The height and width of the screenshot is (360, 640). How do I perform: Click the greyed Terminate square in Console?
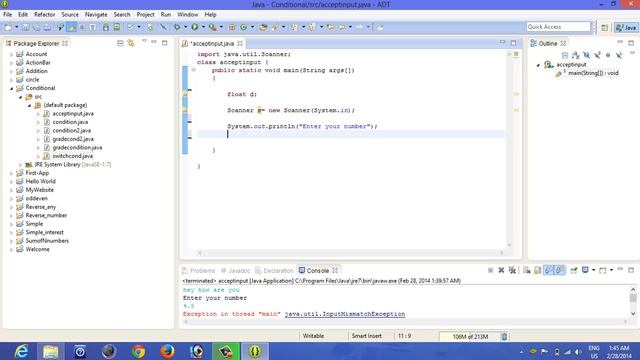491,270
